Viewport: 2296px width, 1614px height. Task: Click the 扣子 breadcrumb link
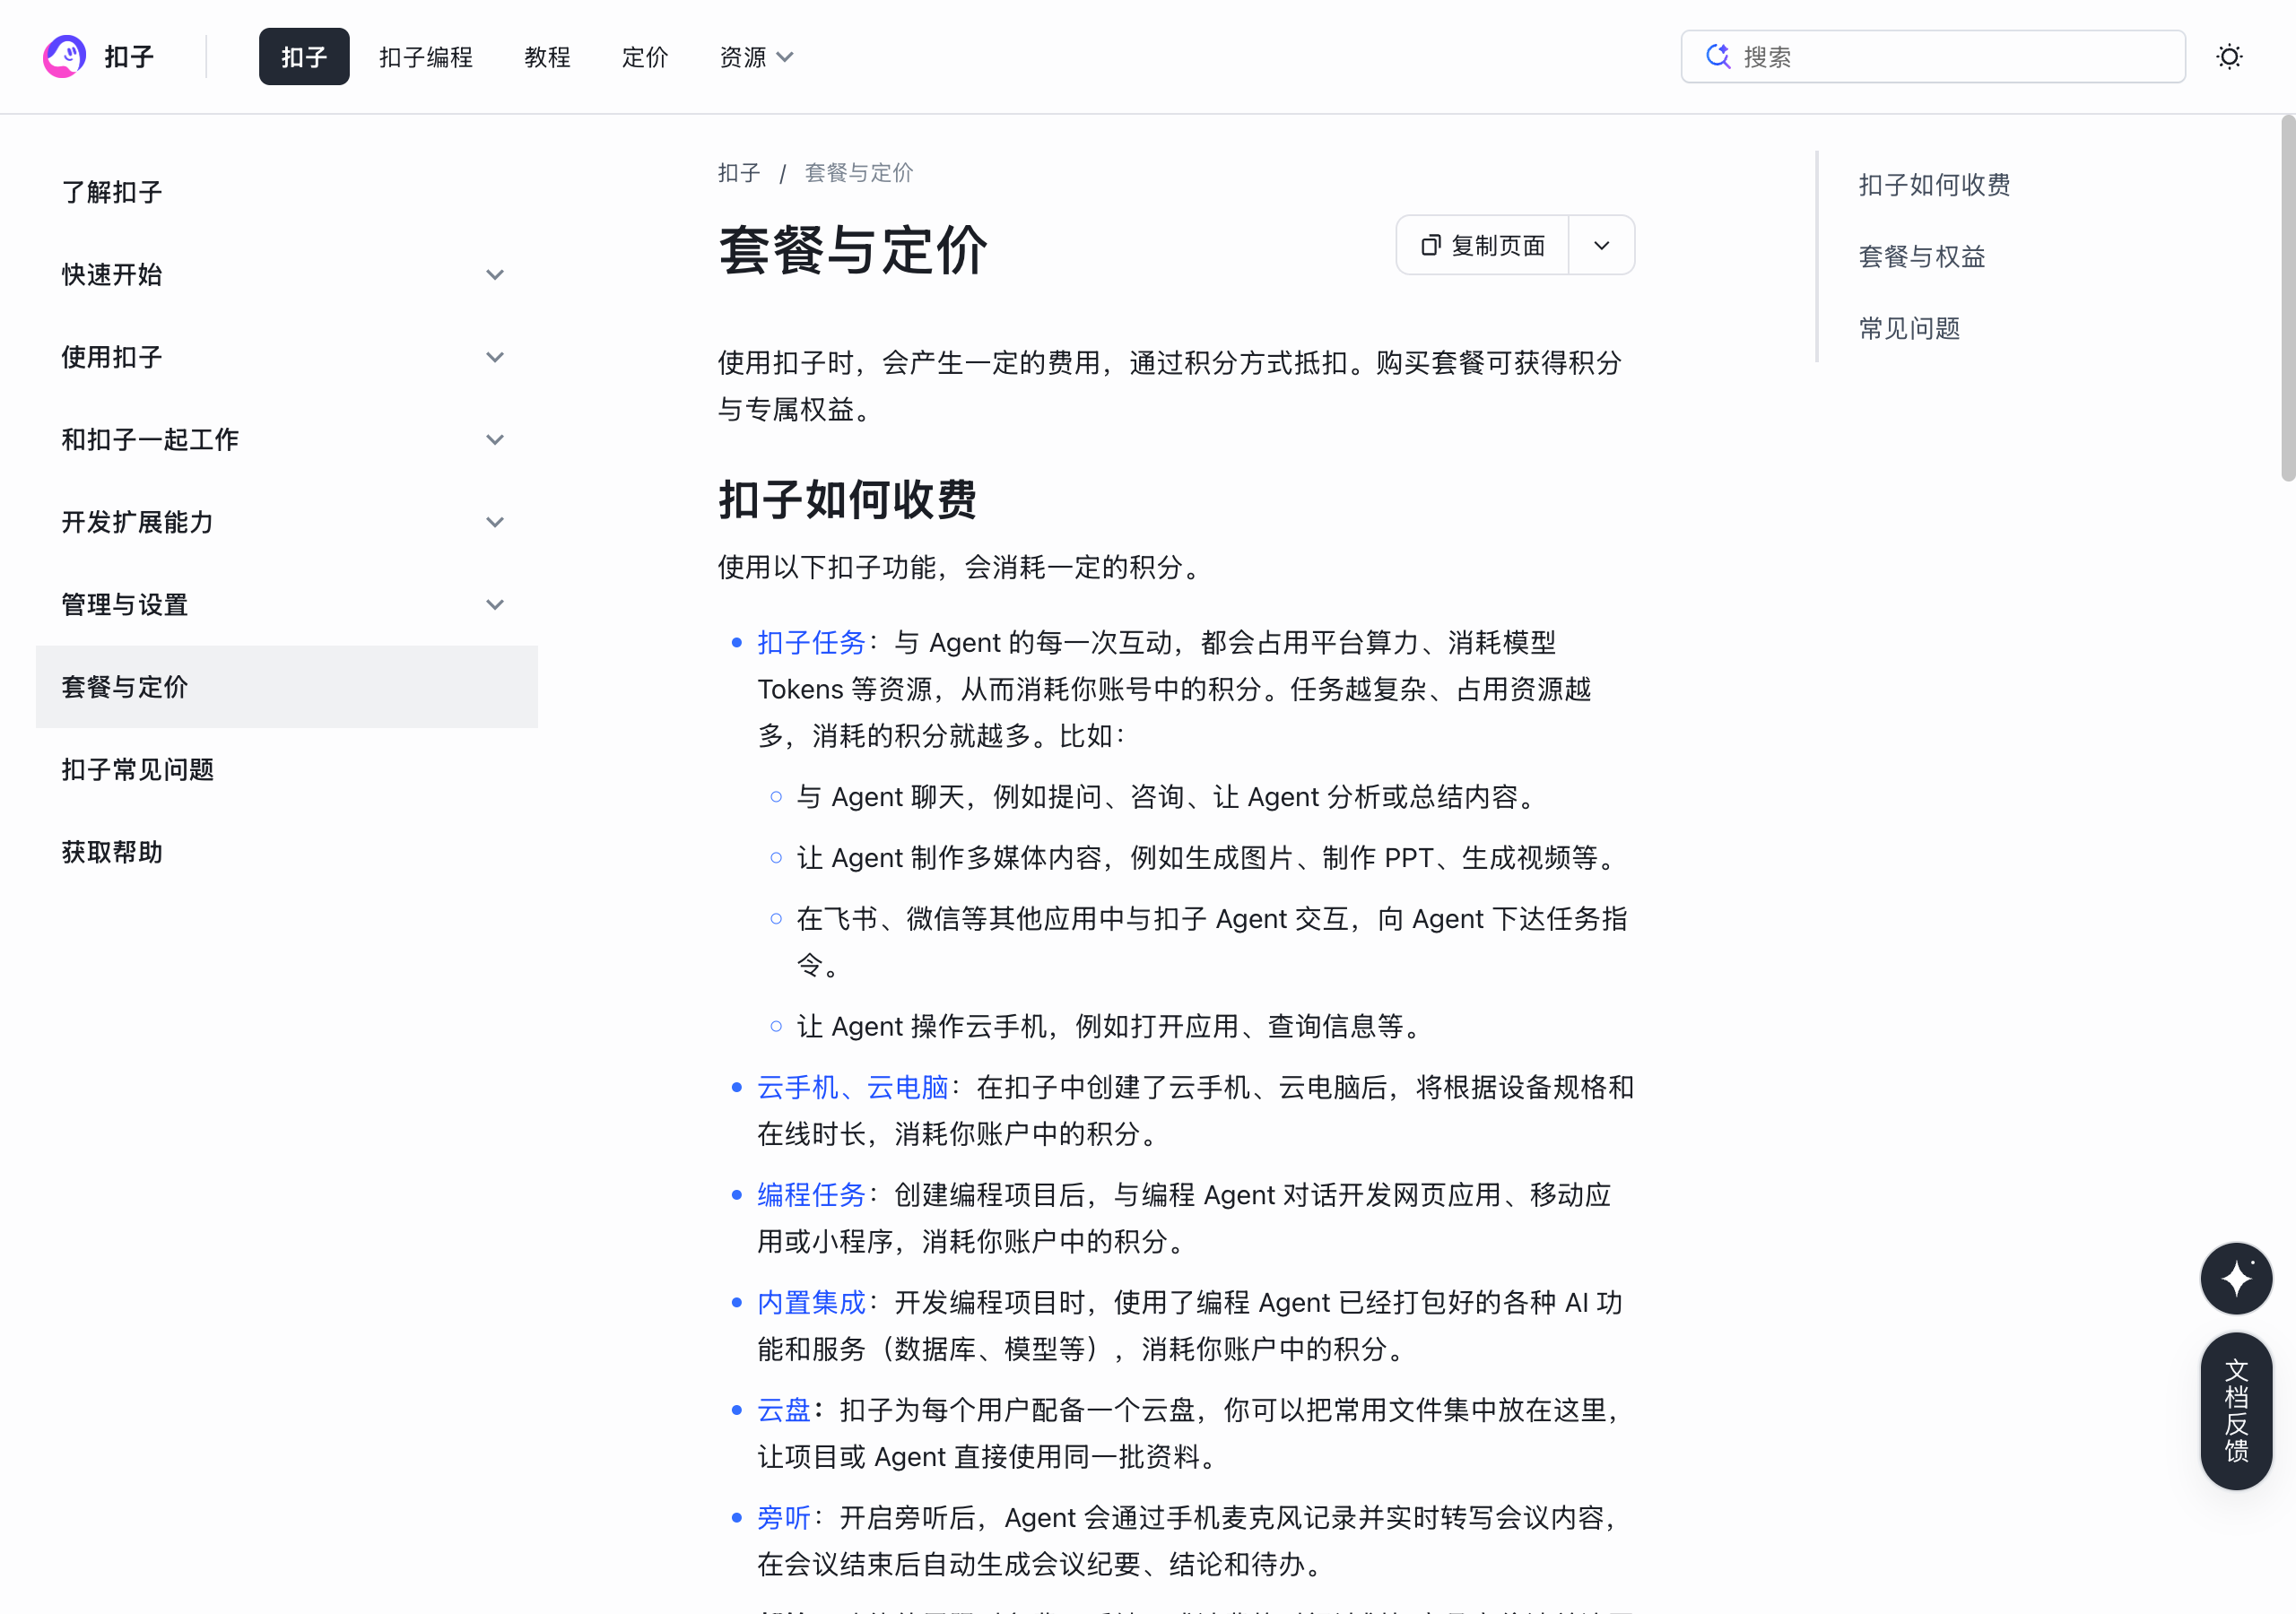point(739,172)
